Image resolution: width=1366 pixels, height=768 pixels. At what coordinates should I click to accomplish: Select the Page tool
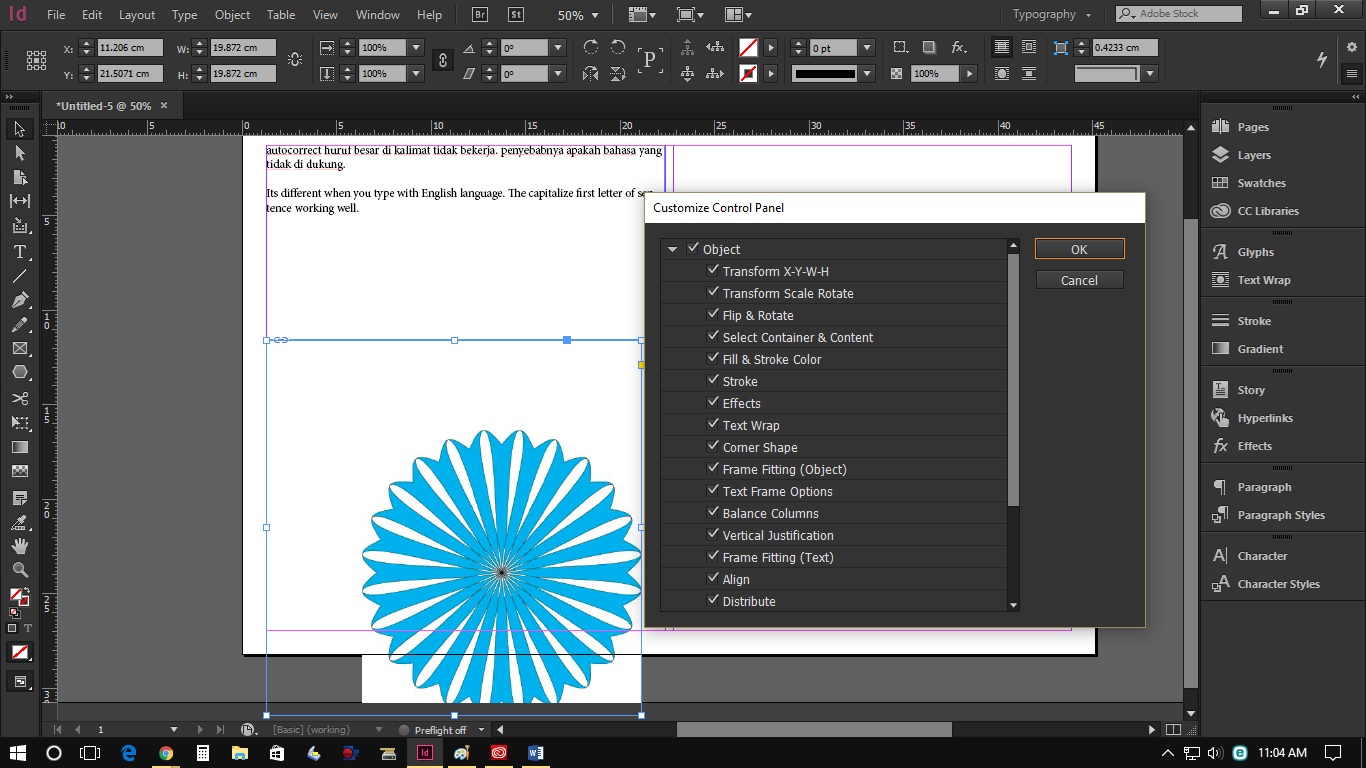(20, 177)
